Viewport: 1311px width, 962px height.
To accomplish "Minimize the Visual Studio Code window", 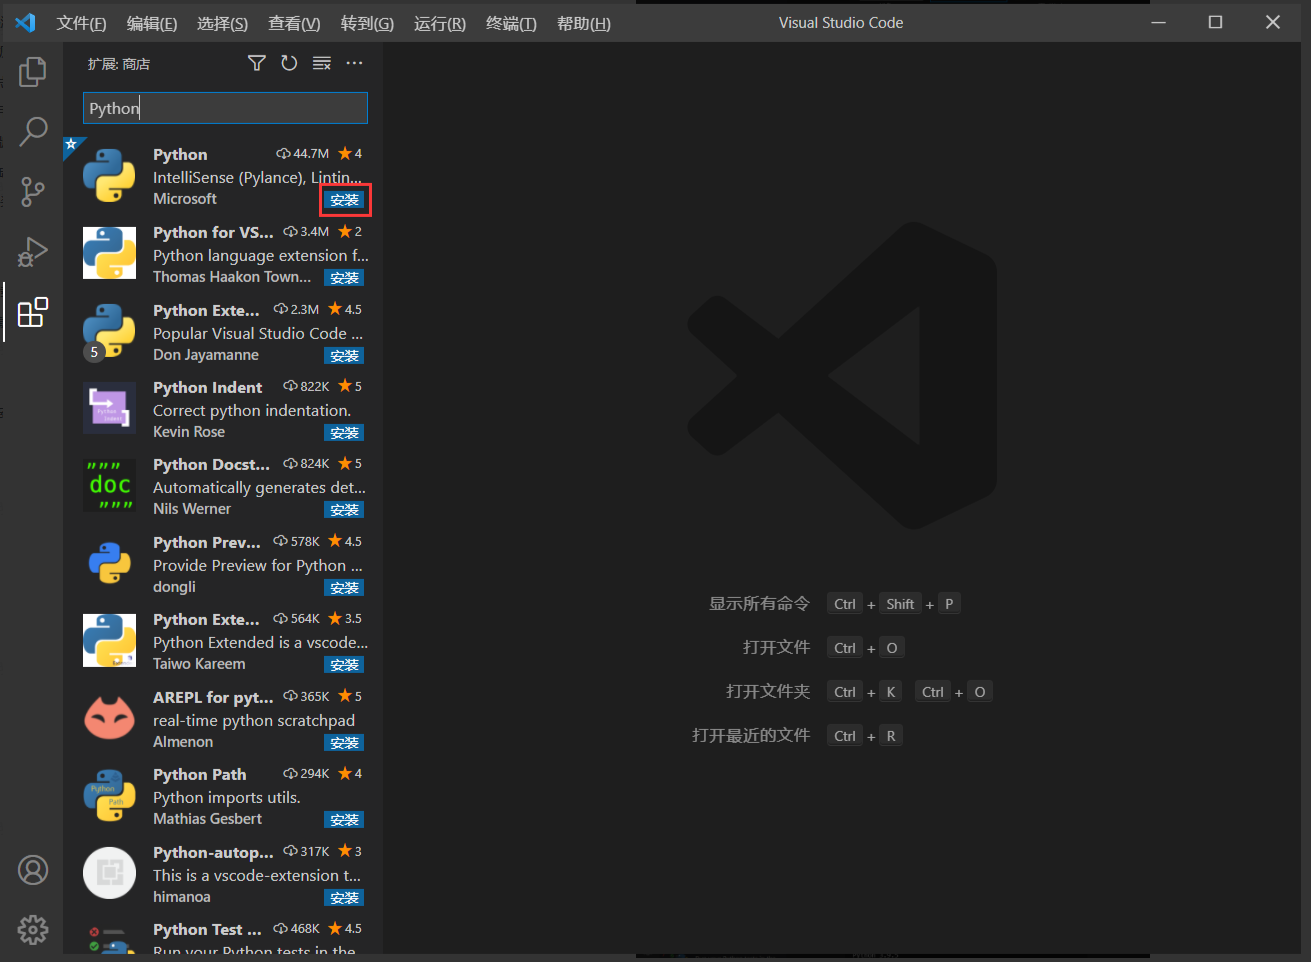I will (x=1159, y=22).
